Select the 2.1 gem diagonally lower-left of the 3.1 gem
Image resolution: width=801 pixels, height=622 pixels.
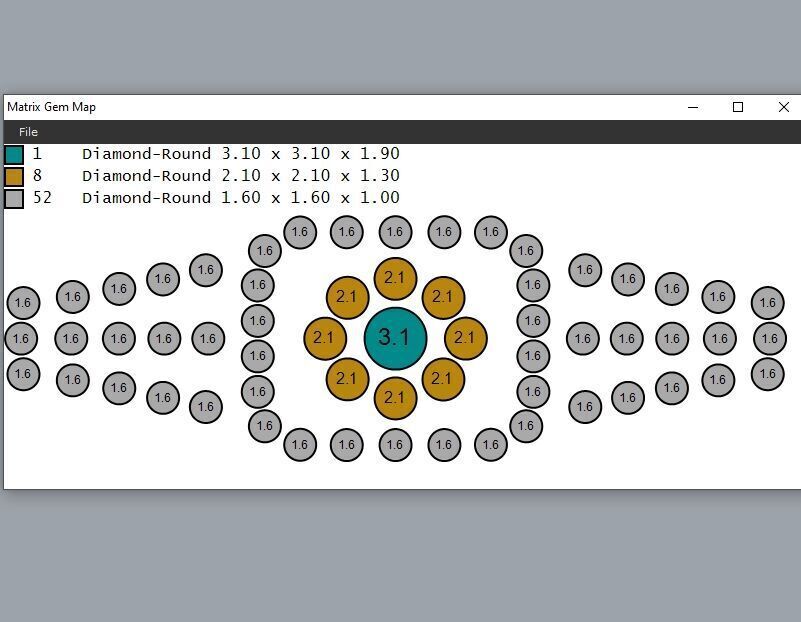pos(347,379)
